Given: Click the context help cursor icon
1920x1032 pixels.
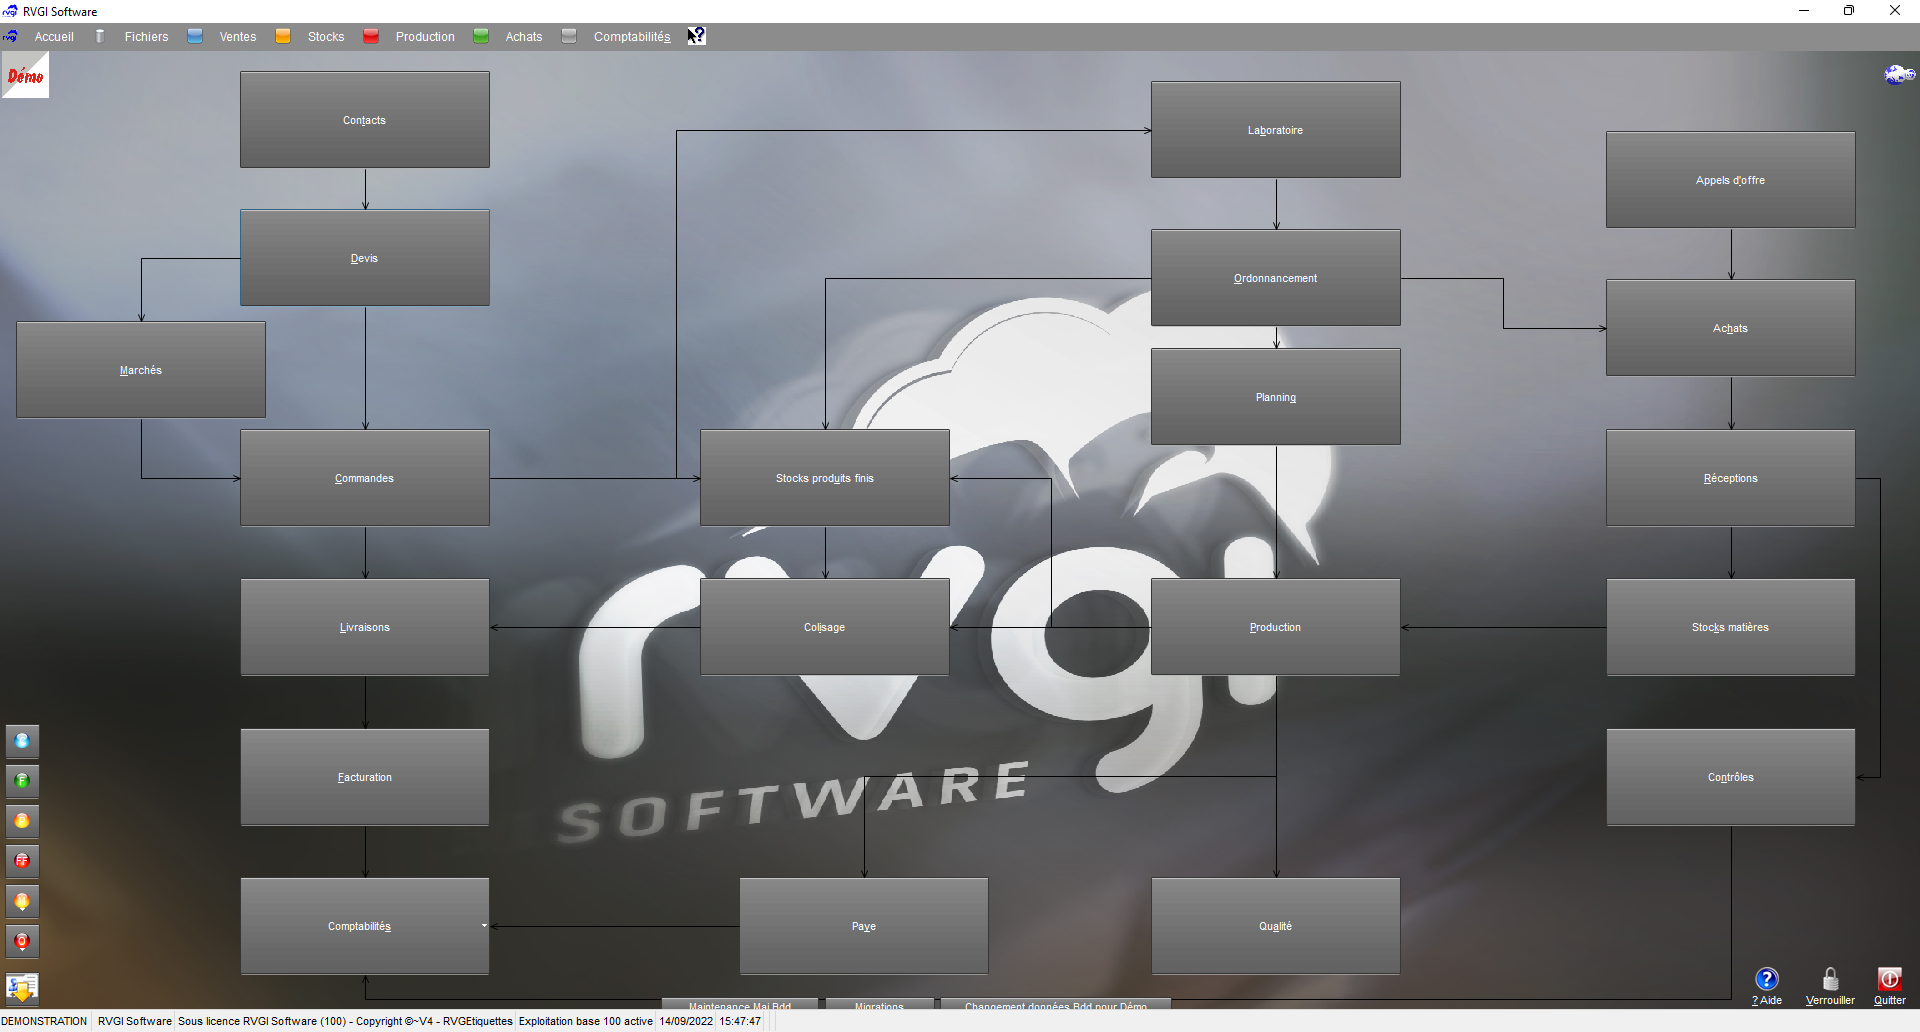Looking at the screenshot, I should coord(696,36).
